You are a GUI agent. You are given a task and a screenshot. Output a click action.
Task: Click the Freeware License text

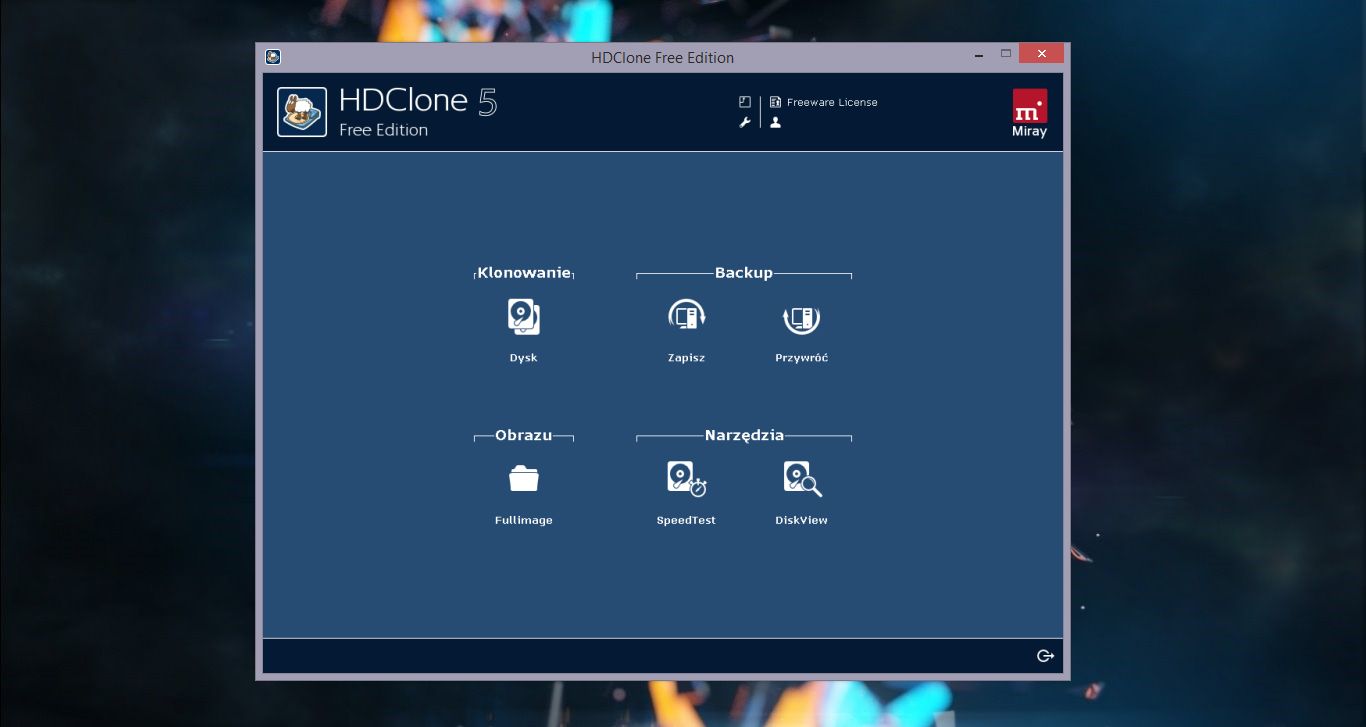[832, 102]
